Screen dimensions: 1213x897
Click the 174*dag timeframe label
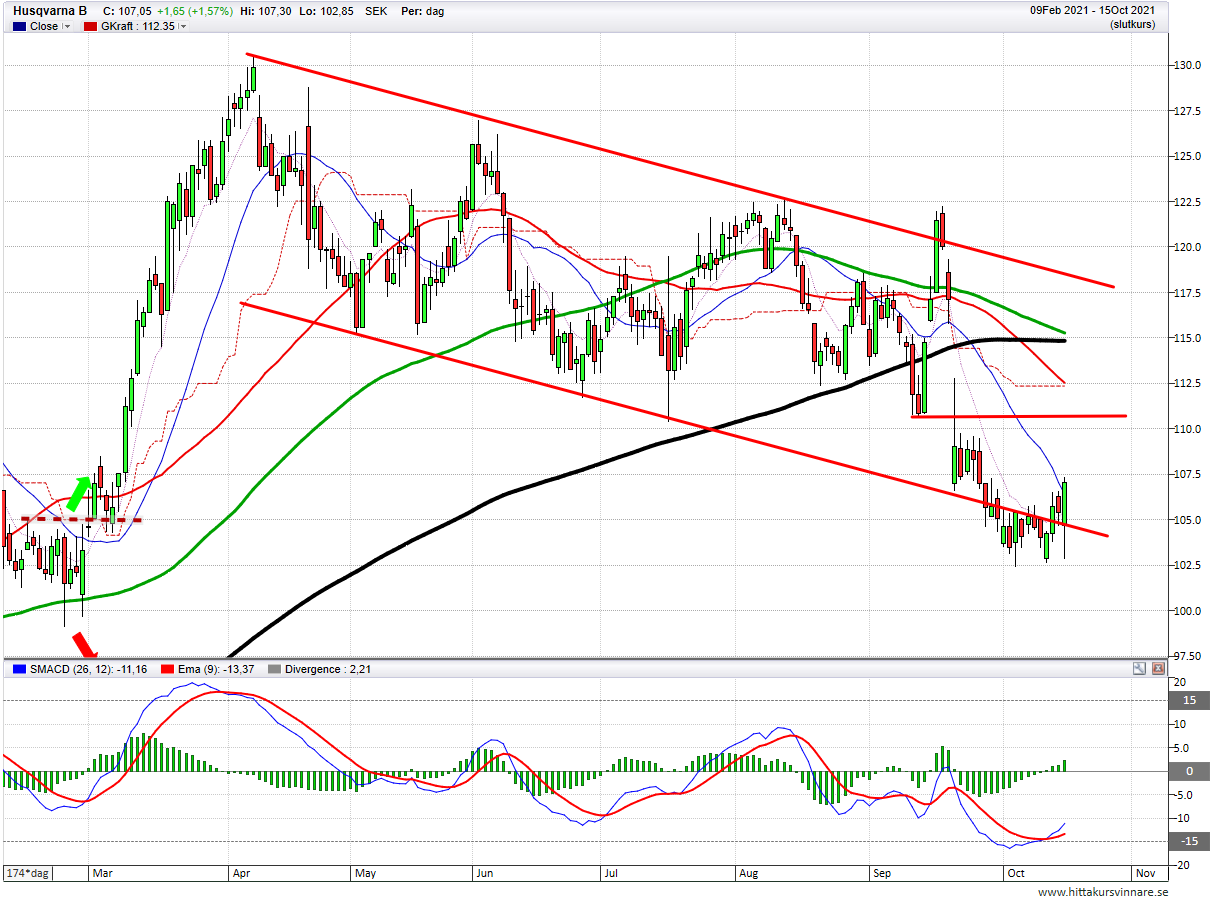28,872
